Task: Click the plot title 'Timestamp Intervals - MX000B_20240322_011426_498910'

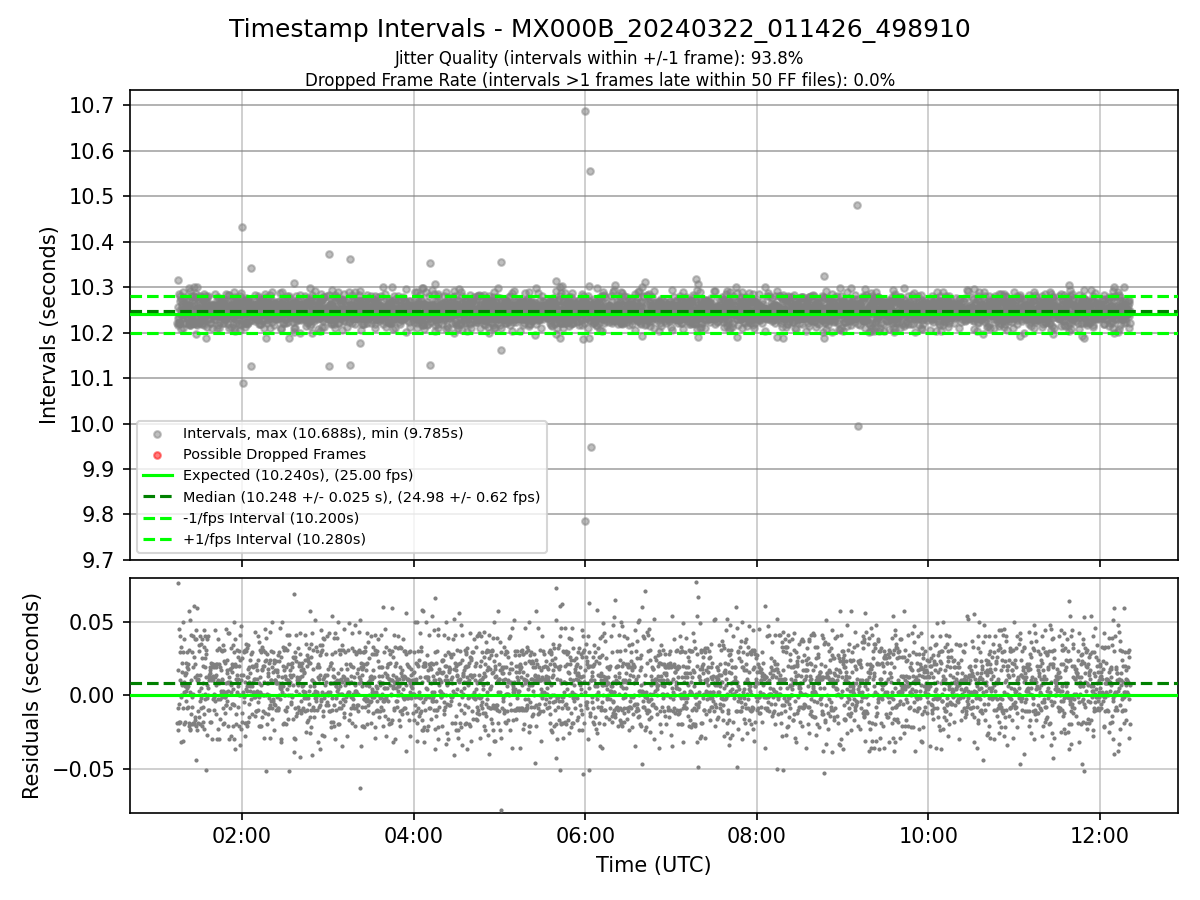Action: click(x=599, y=29)
